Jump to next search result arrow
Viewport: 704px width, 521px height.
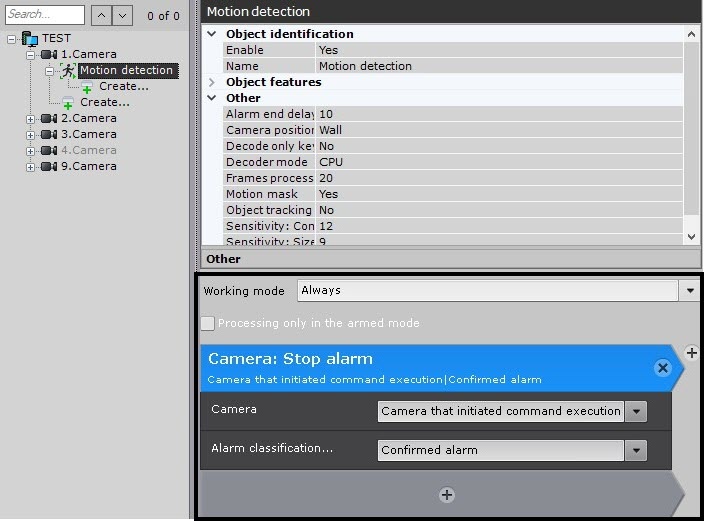tap(121, 15)
